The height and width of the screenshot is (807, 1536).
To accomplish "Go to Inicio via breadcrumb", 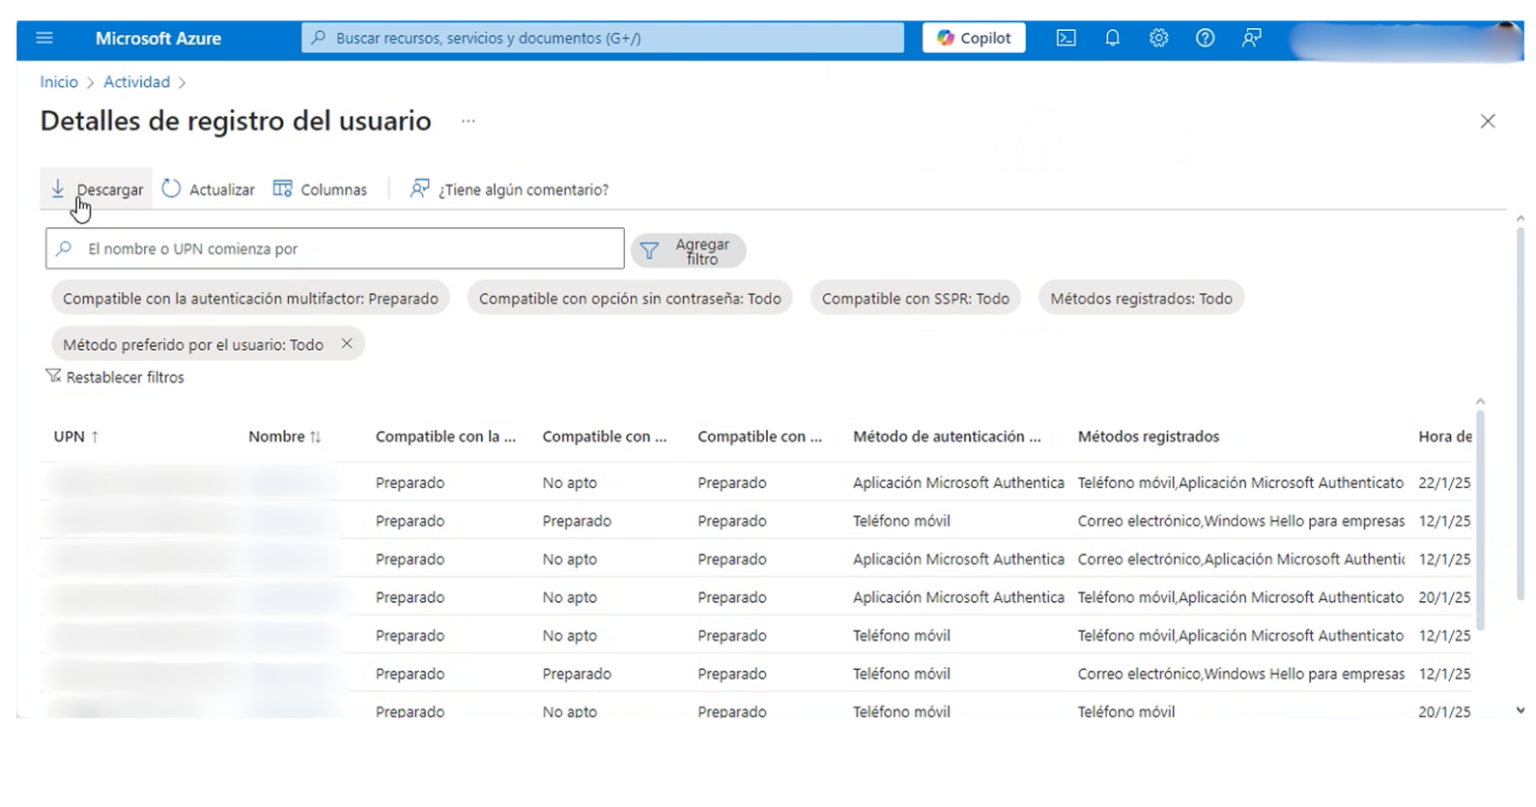I will point(58,82).
